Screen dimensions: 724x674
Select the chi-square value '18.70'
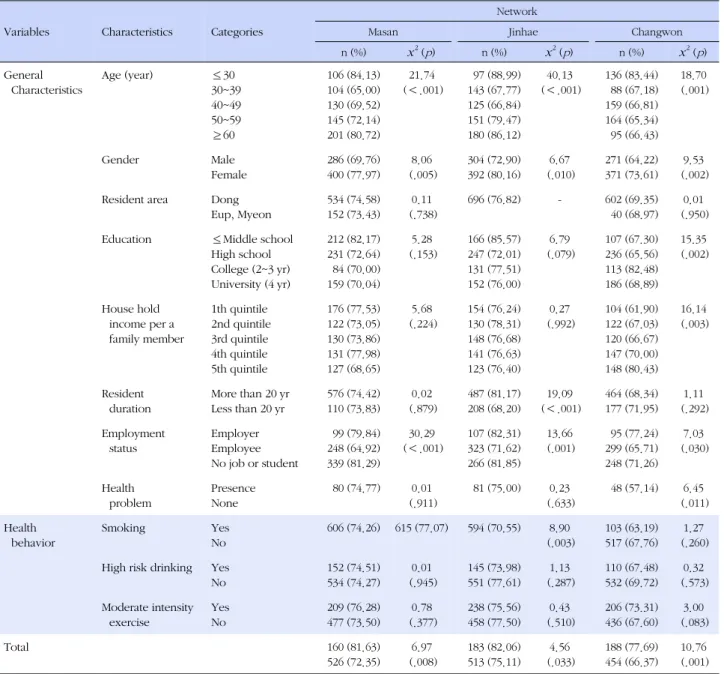coord(694,75)
